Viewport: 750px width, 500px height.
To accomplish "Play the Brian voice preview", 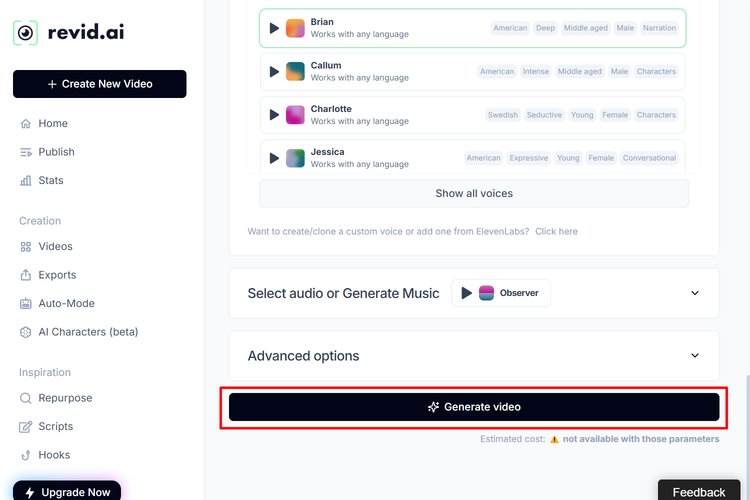I will (x=274, y=28).
